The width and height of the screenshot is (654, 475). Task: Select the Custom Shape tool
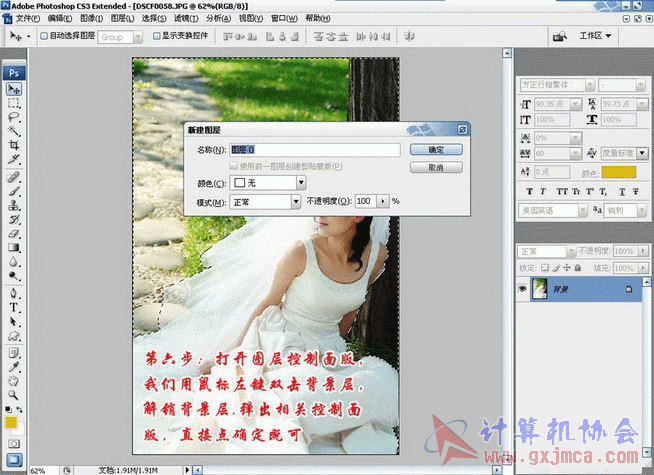point(14,336)
